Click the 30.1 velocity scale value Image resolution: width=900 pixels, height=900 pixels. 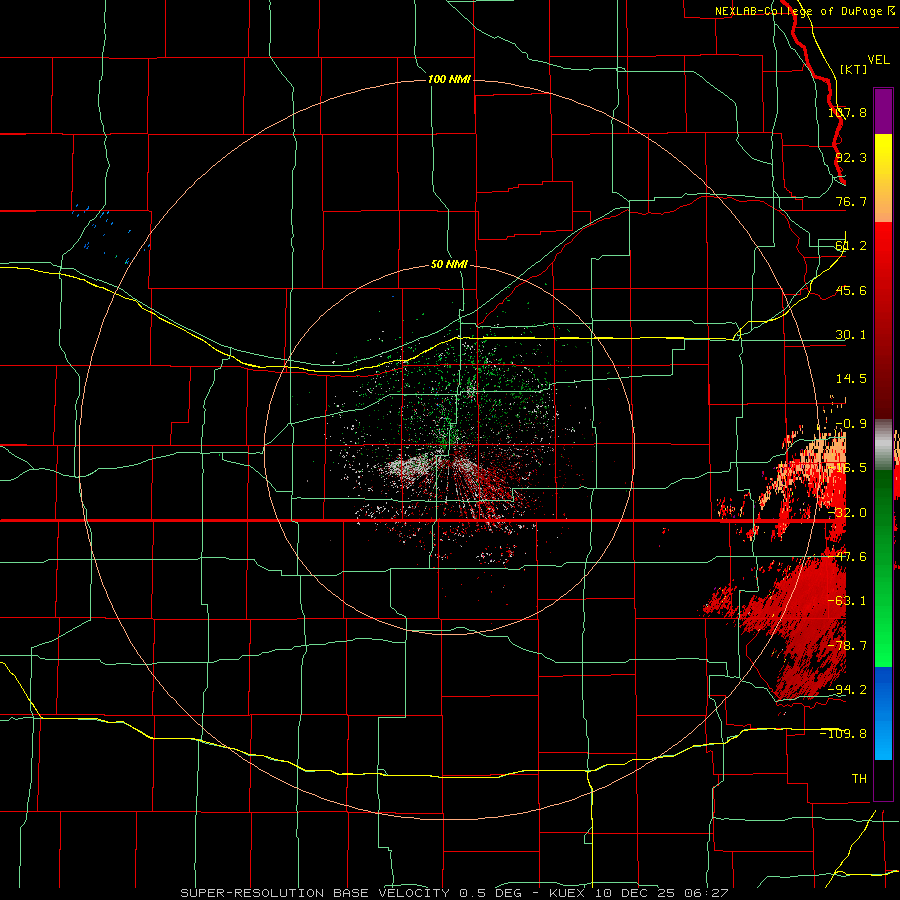(851, 335)
